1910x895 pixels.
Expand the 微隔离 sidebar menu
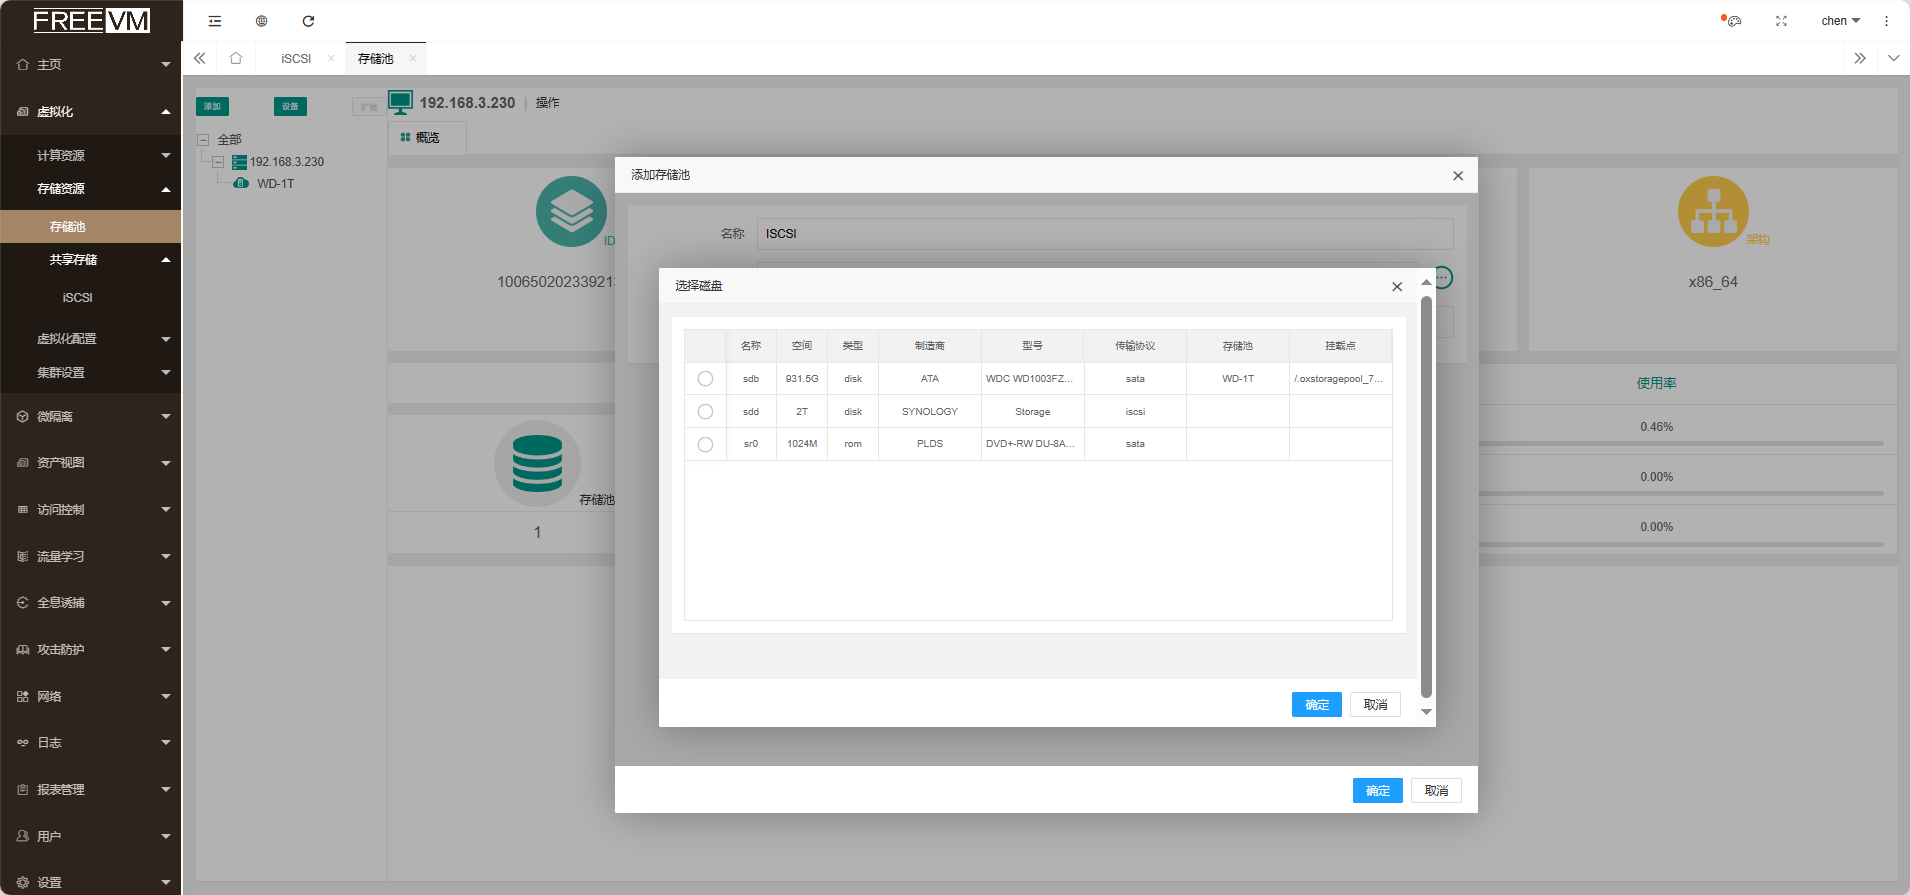click(91, 417)
